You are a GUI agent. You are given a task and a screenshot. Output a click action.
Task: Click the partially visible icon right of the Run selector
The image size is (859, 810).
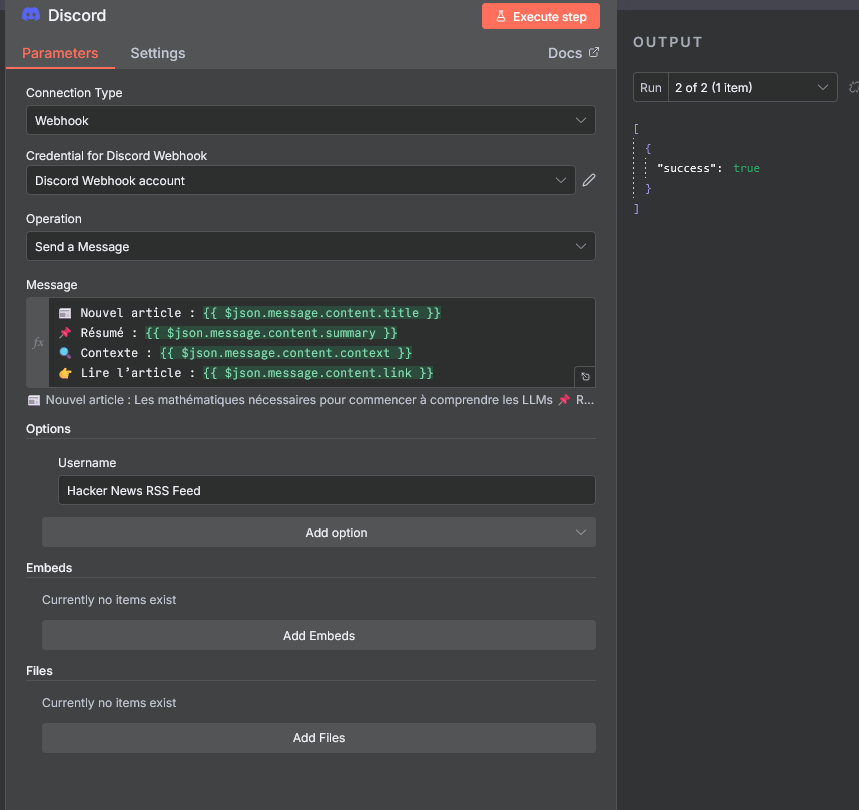click(x=853, y=87)
